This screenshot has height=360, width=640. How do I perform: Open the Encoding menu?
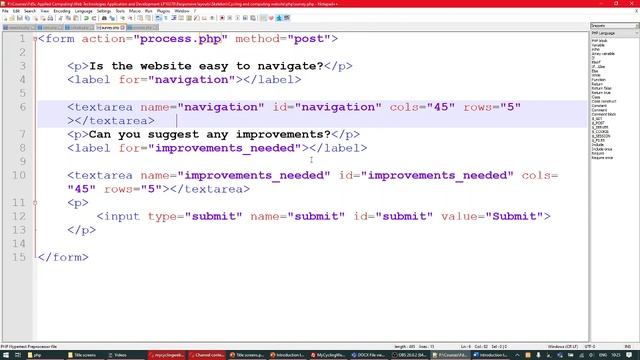[x=62, y=11]
